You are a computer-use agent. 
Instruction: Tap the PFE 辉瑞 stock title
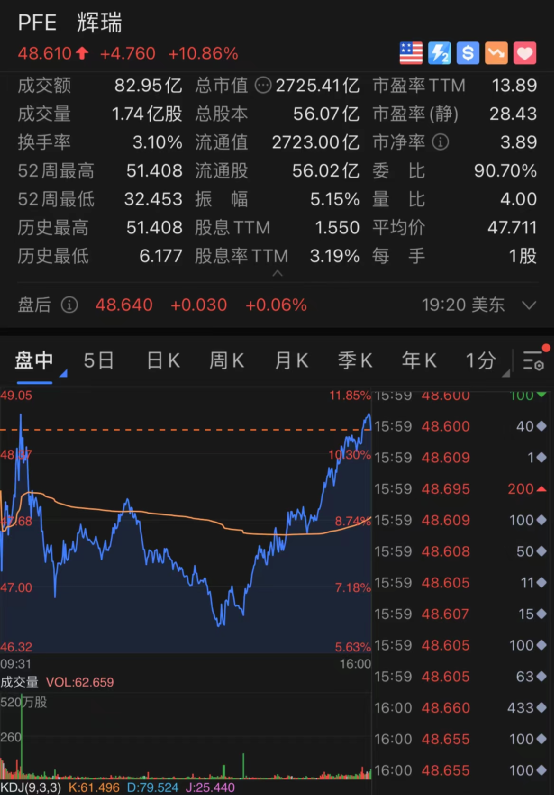pyautogui.click(x=70, y=23)
